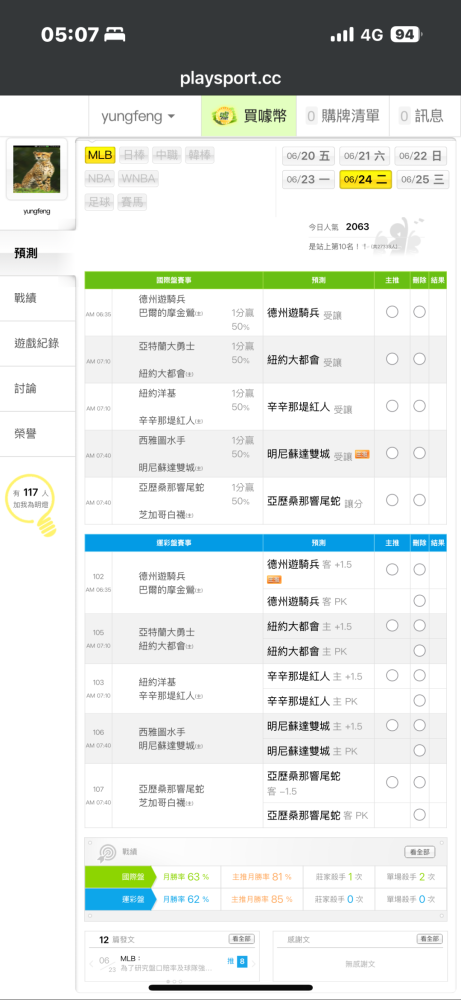Go to previous post with left arrow
461x1000 pixels.
coord(91,963)
